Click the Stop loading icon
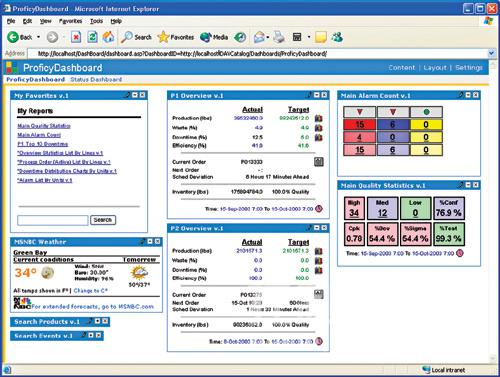500x377 pixels. (x=76, y=37)
